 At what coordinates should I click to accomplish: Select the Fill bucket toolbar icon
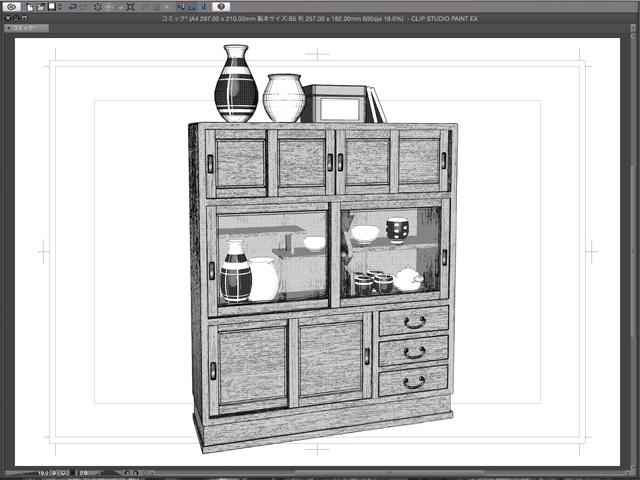(120, 7)
